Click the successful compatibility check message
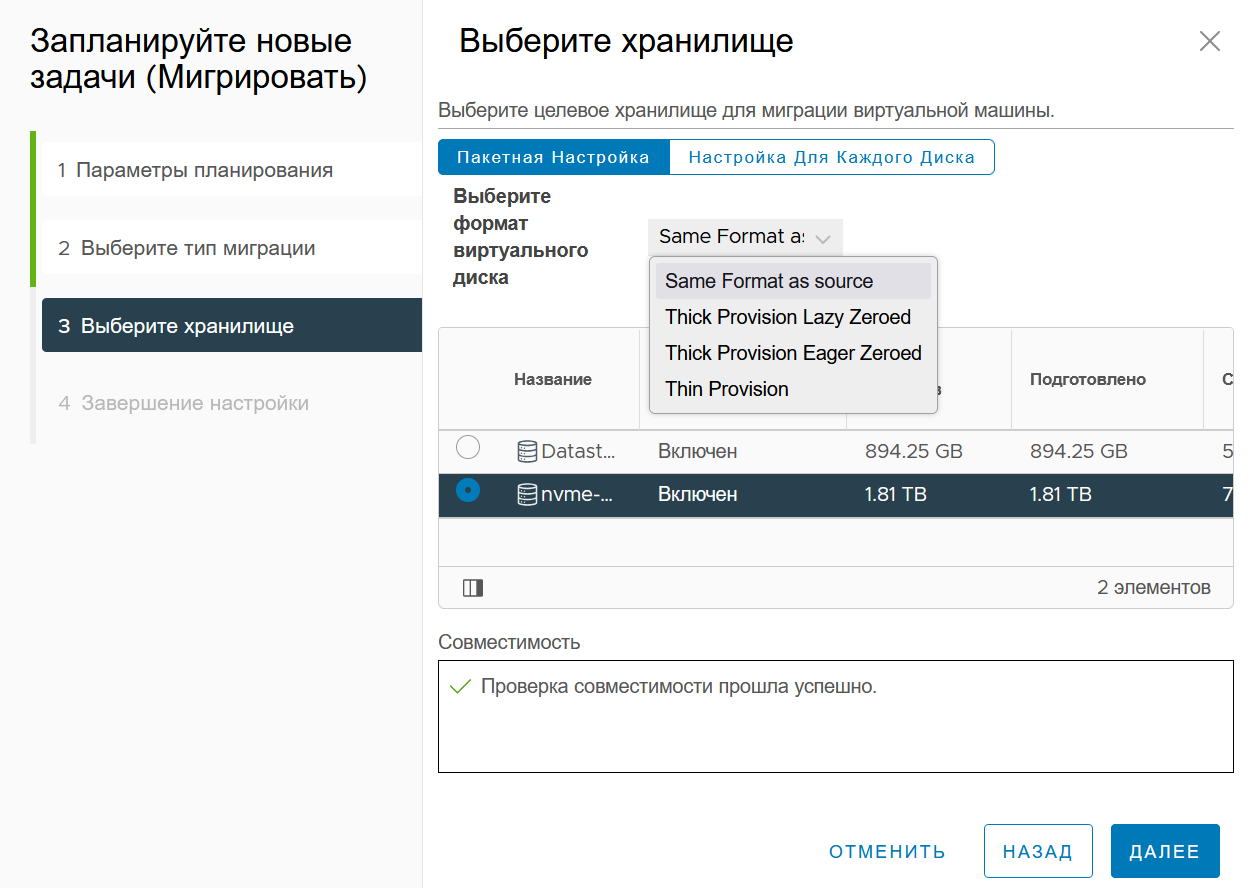This screenshot has height=888, width=1250. click(x=679, y=687)
